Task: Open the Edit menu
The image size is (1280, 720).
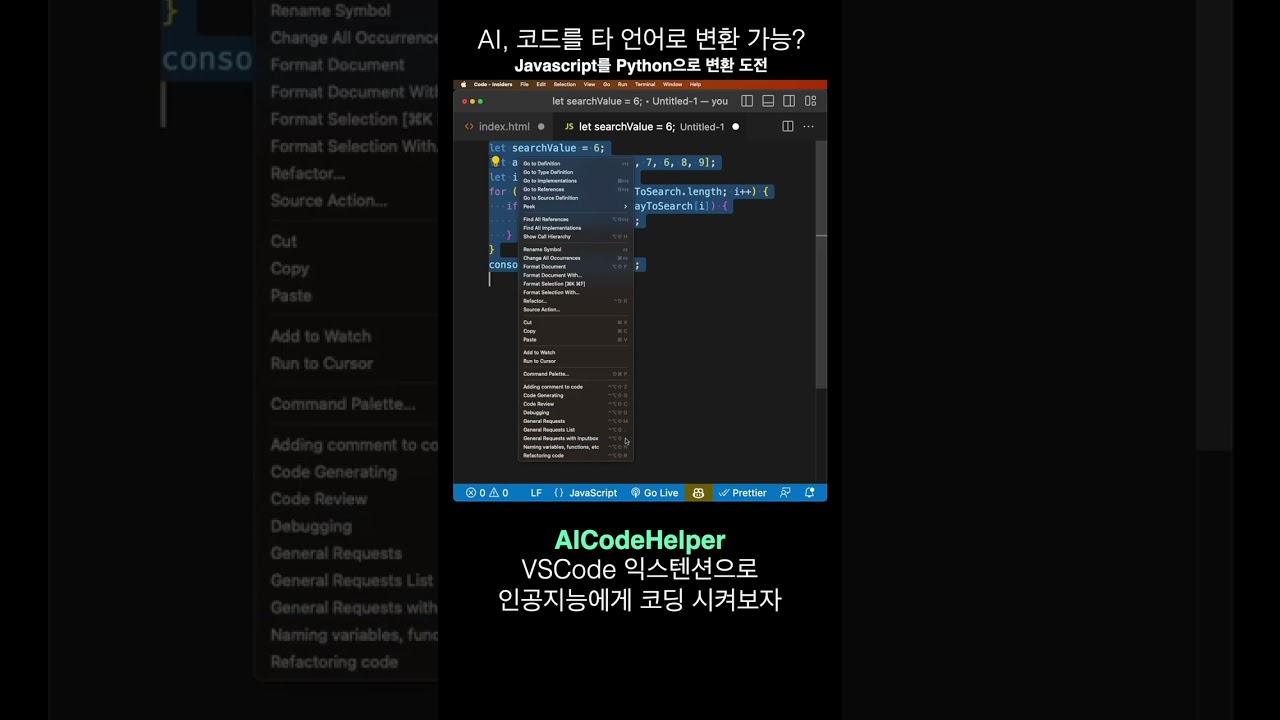Action: (x=541, y=84)
